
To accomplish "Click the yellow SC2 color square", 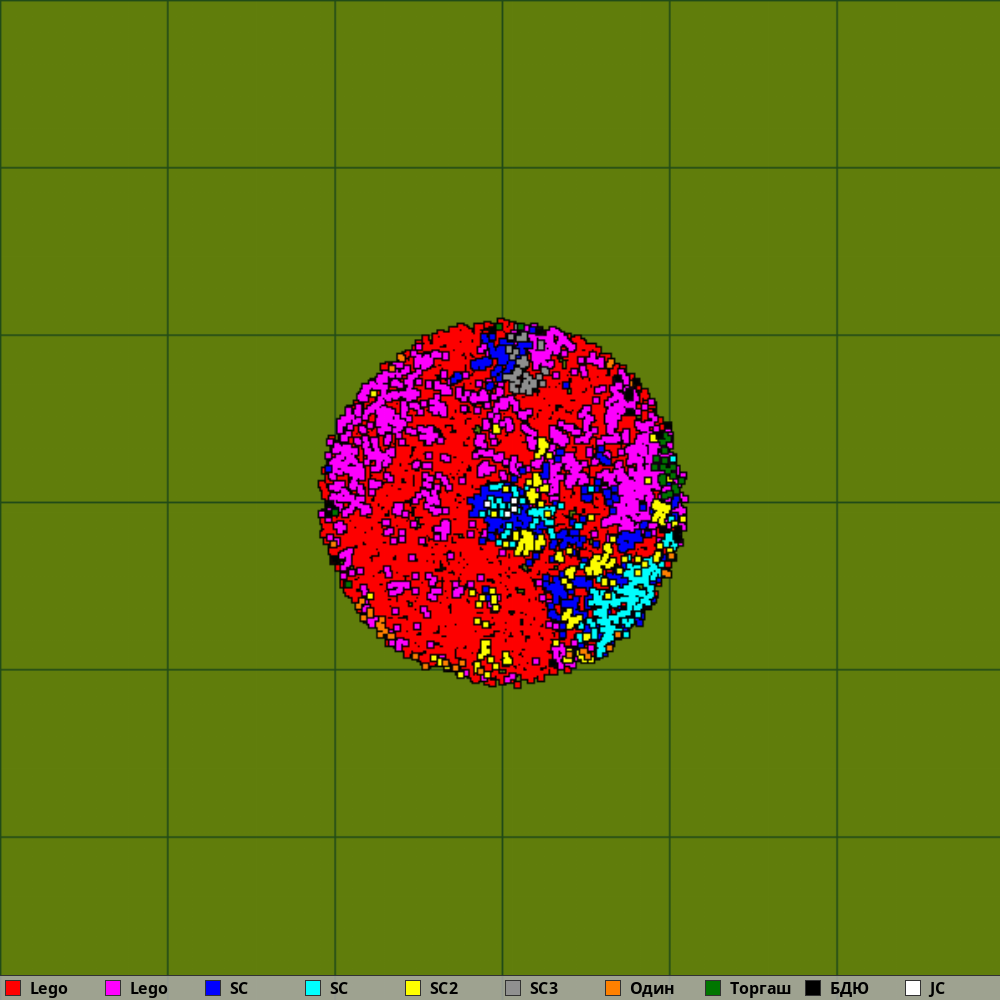I will pos(413,988).
